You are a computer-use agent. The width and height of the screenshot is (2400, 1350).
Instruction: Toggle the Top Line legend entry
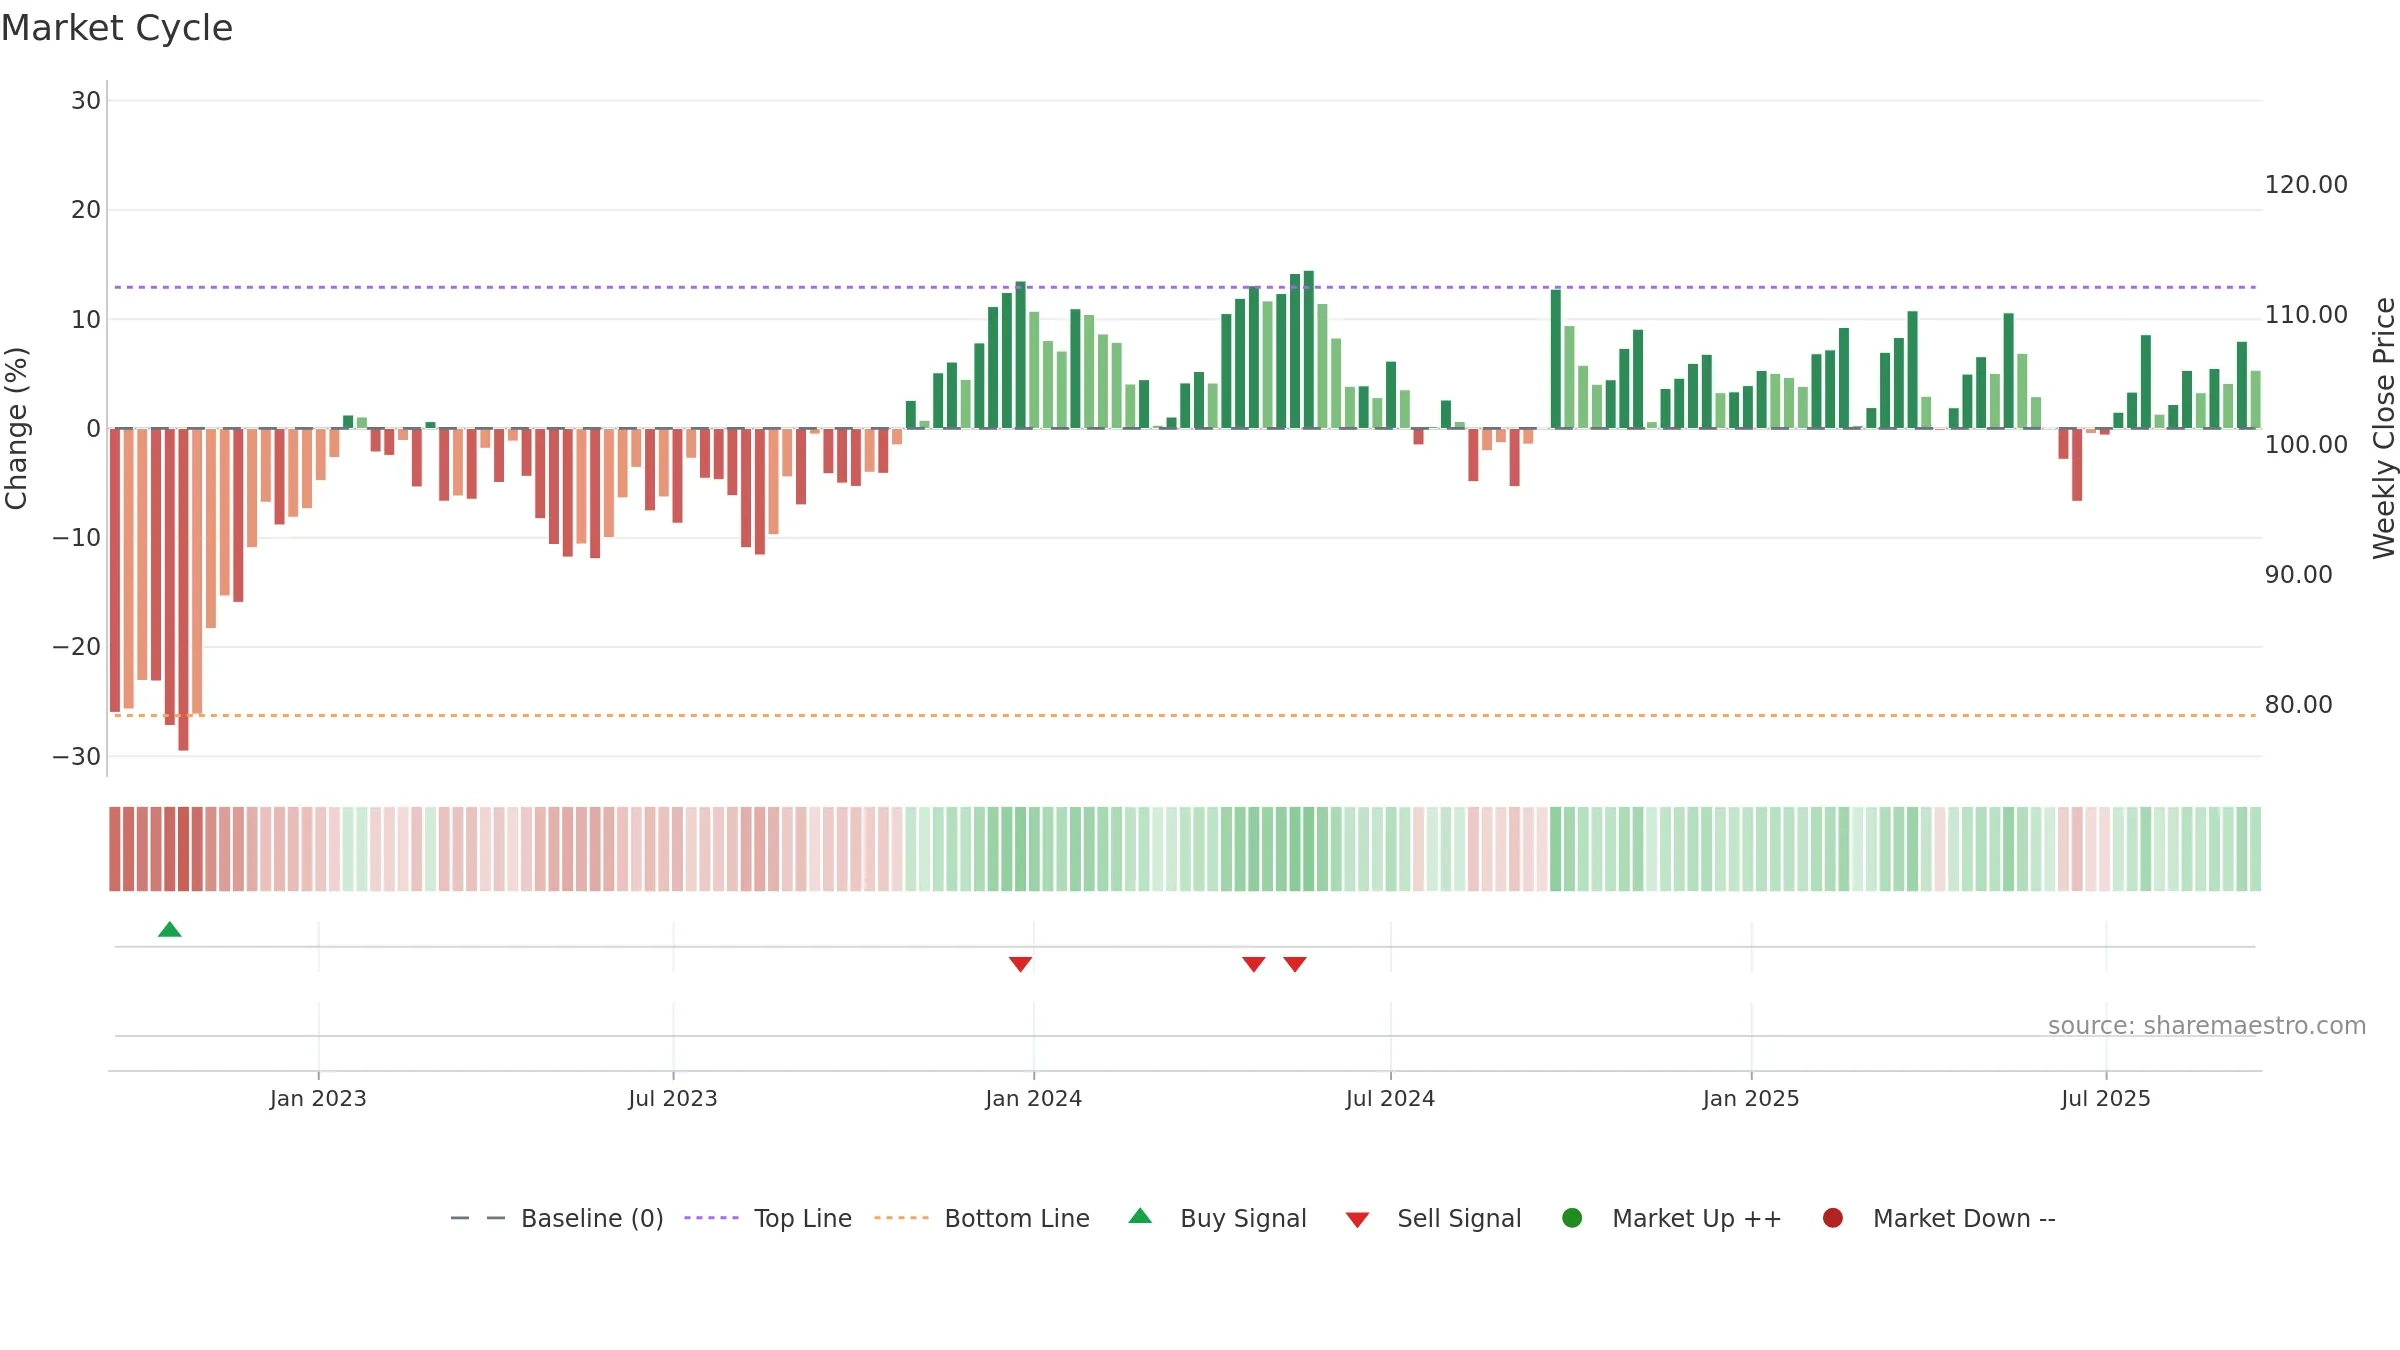click(768, 1218)
